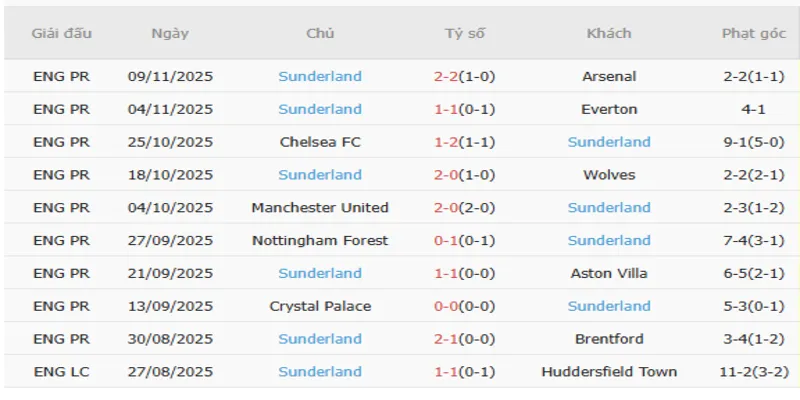Screen dimensions: 800x400
Task: Click the Arsenal team name
Action: click(609, 76)
